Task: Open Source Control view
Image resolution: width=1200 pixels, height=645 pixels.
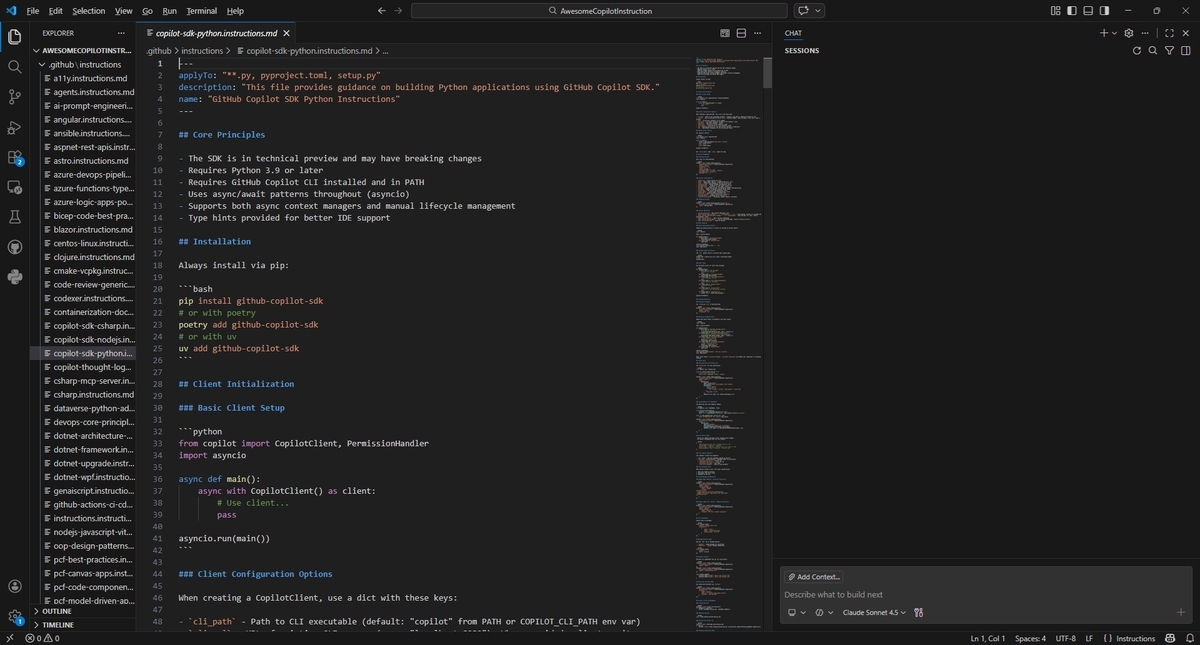Action: (x=14, y=97)
